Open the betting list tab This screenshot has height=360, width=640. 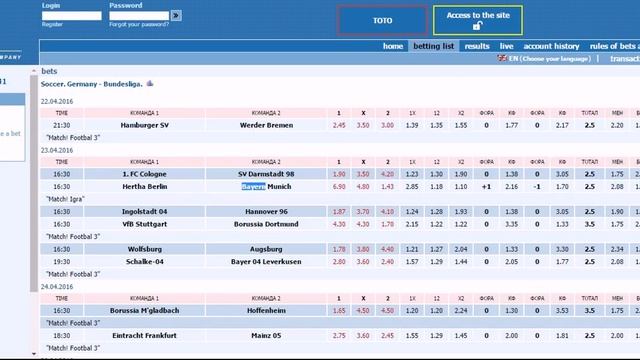tap(433, 46)
